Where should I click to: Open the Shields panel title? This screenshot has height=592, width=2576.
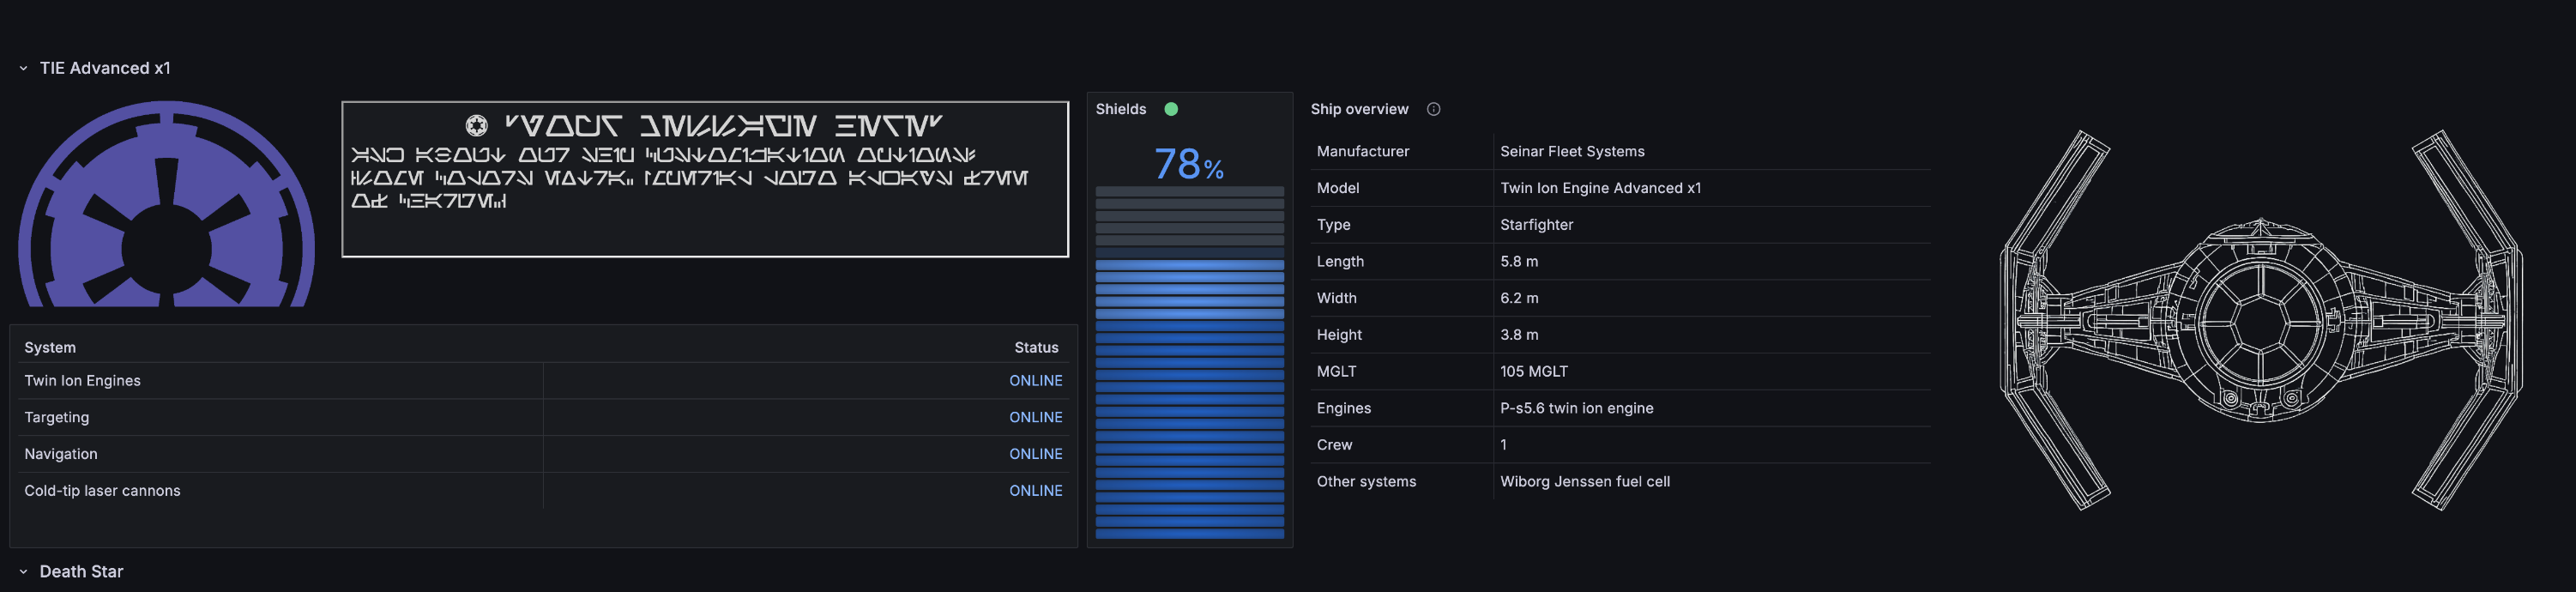[x=1120, y=109]
